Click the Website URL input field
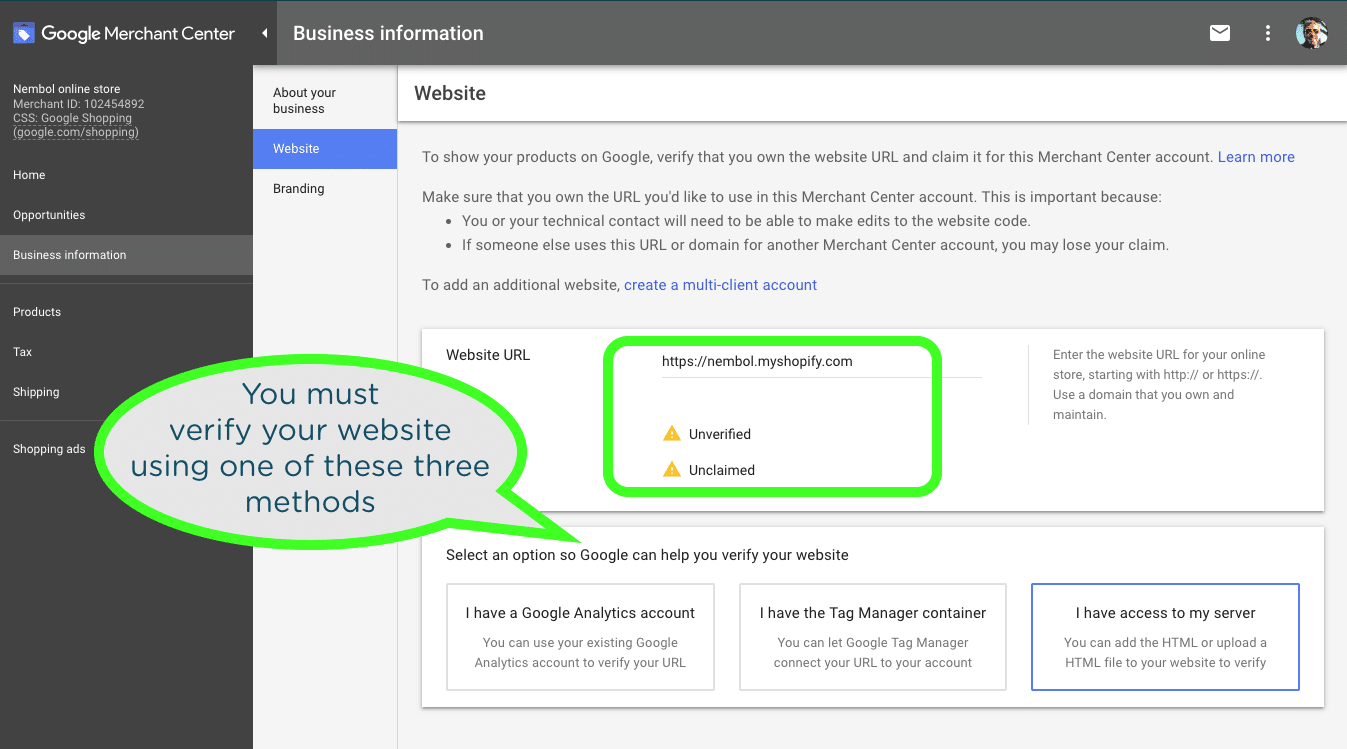The height and width of the screenshot is (749, 1347). point(821,362)
